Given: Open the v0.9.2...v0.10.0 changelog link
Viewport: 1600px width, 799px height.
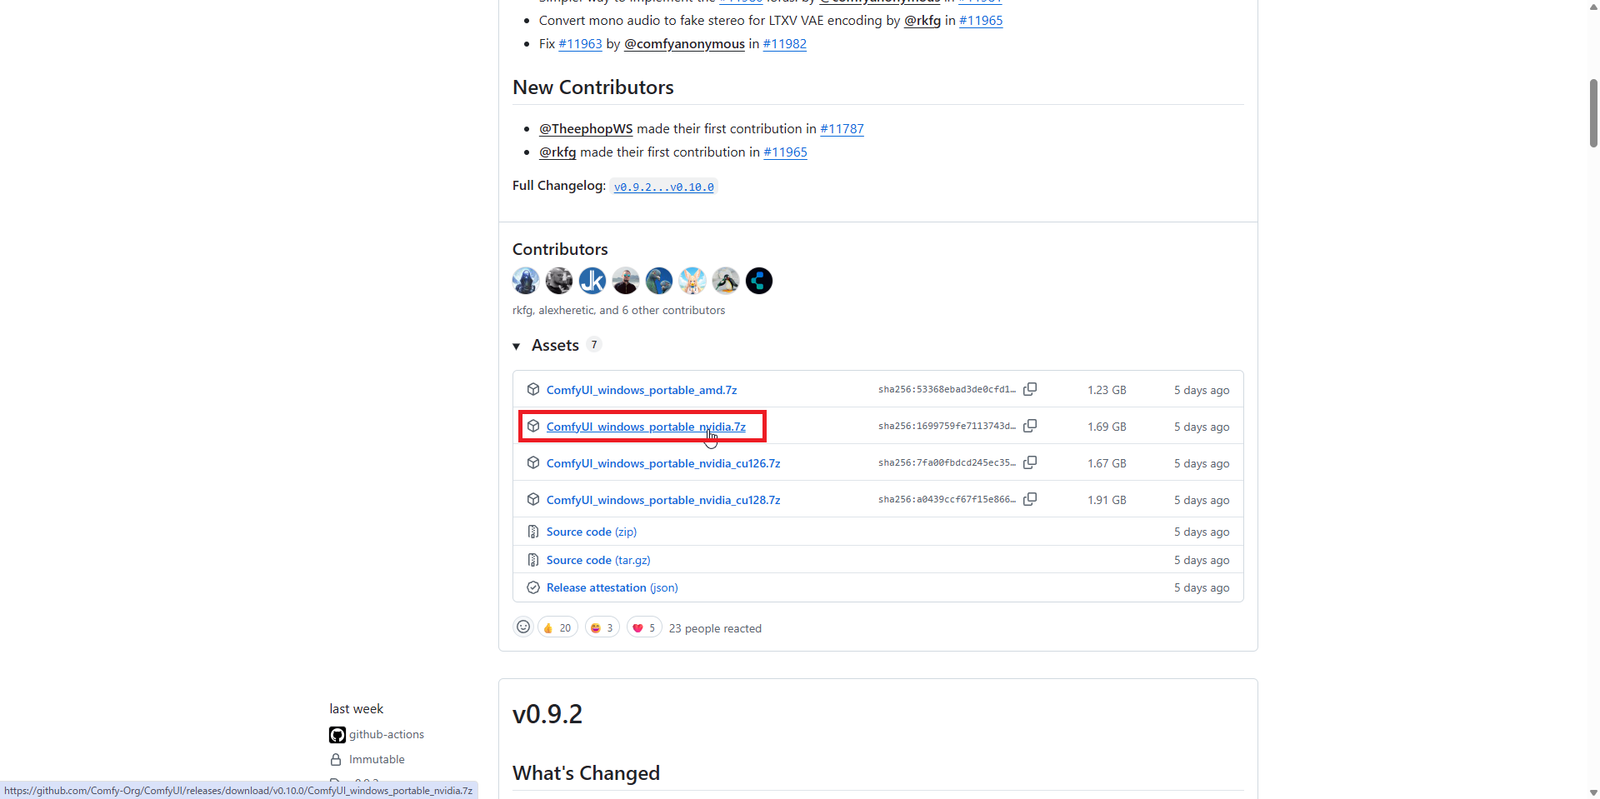Looking at the screenshot, I should [664, 187].
